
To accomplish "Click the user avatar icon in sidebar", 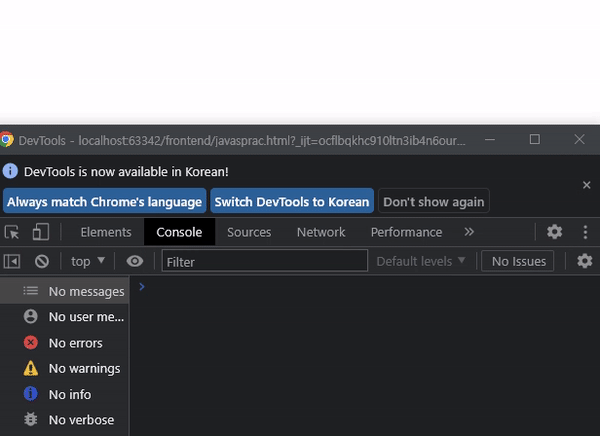I will click(31, 317).
